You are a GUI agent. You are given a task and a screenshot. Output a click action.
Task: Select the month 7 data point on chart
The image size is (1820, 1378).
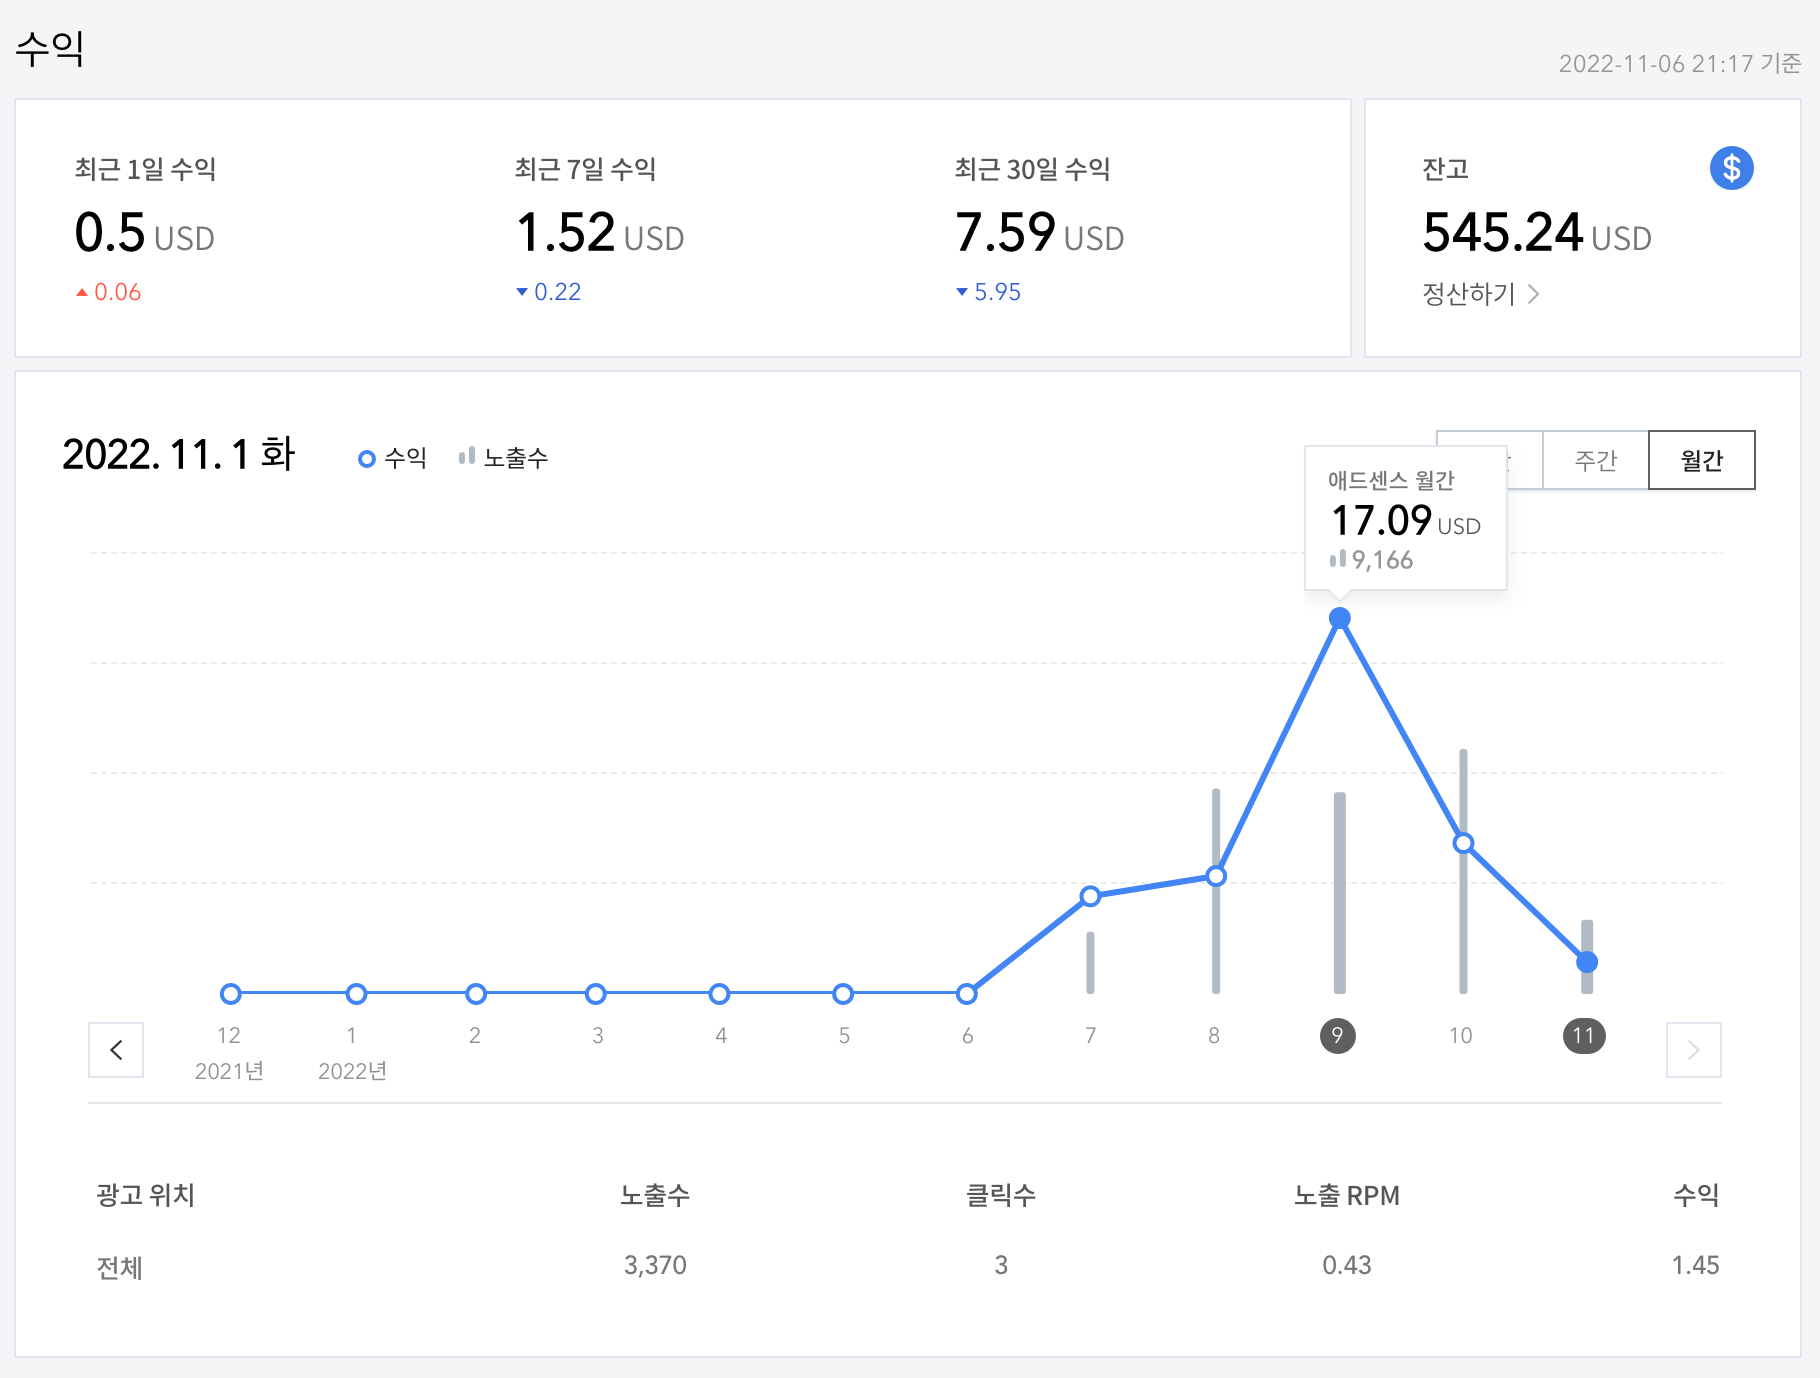point(1090,896)
